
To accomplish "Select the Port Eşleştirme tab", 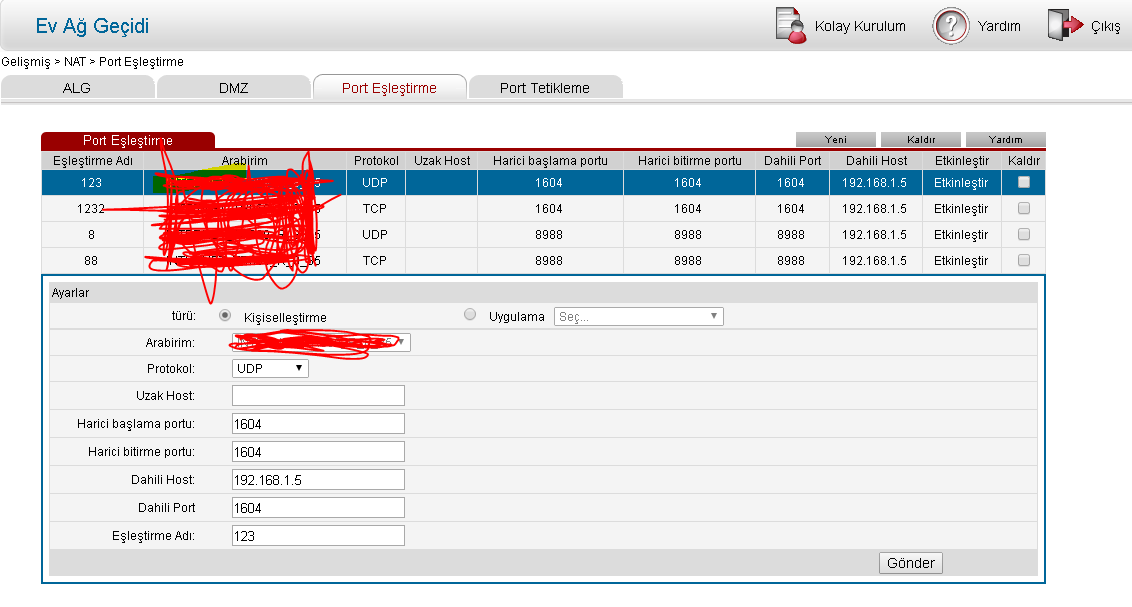I will (389, 88).
